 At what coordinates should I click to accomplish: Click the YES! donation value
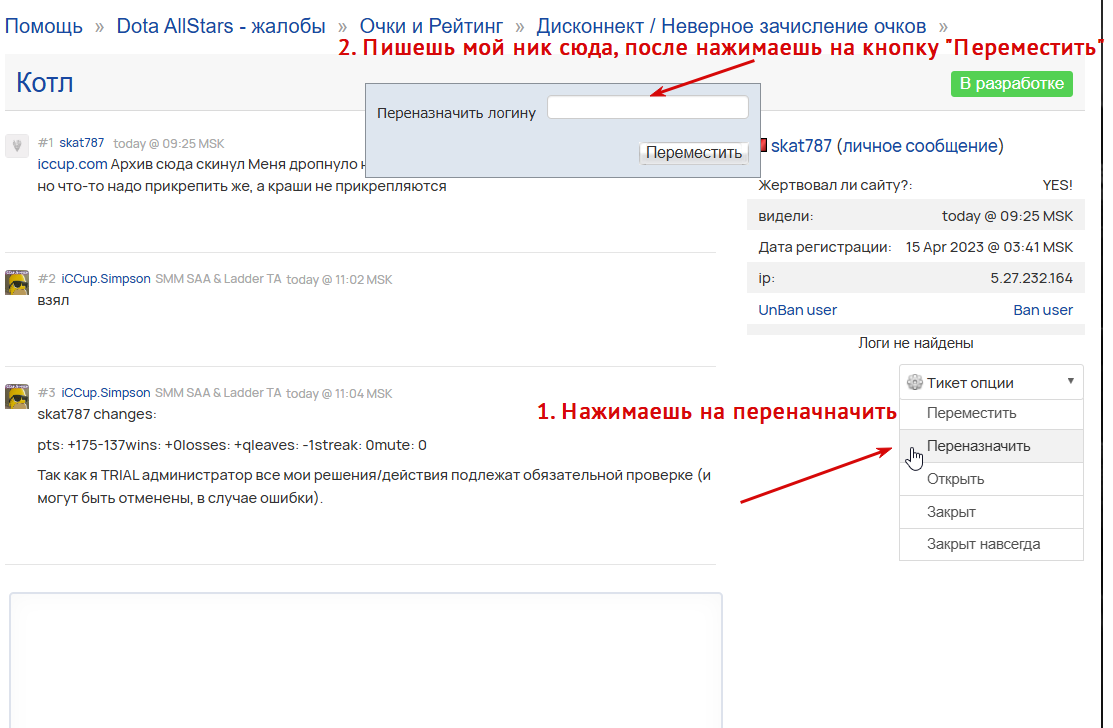click(x=1057, y=185)
